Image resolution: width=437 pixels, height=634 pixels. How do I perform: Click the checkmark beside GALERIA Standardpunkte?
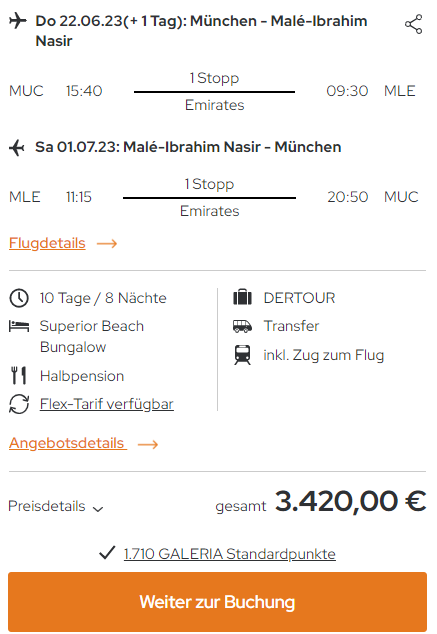[107, 553]
